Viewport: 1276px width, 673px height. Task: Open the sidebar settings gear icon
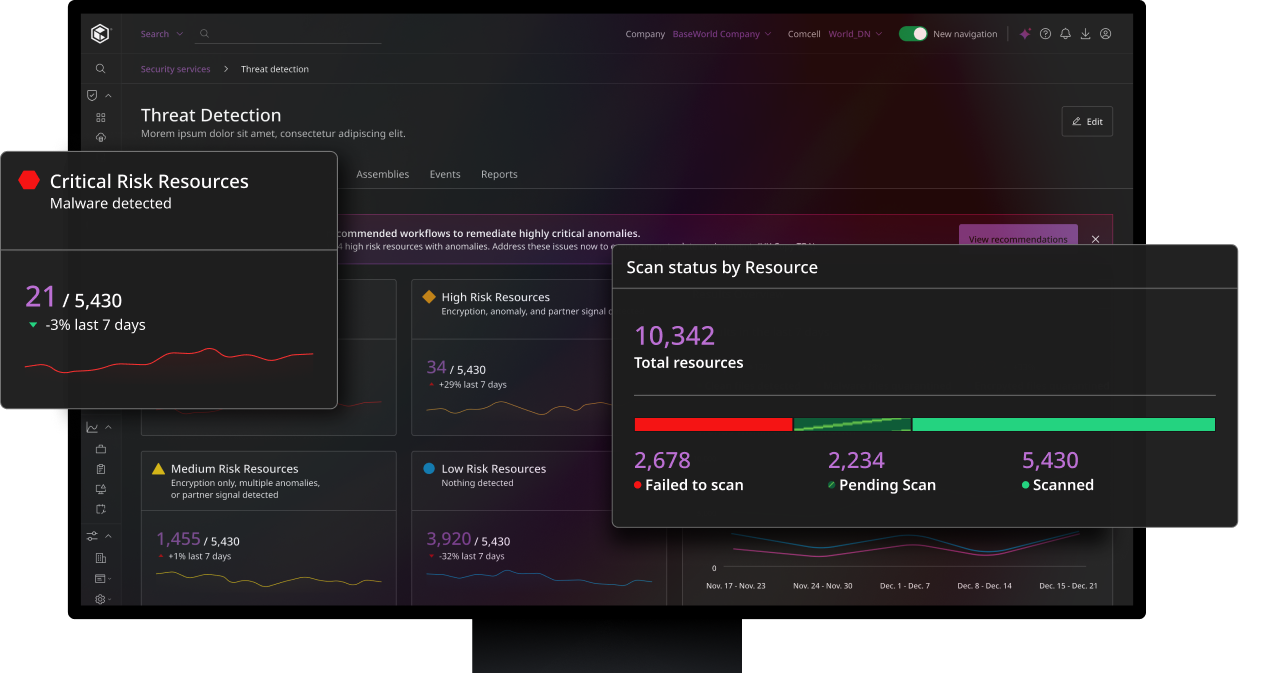tap(100, 599)
